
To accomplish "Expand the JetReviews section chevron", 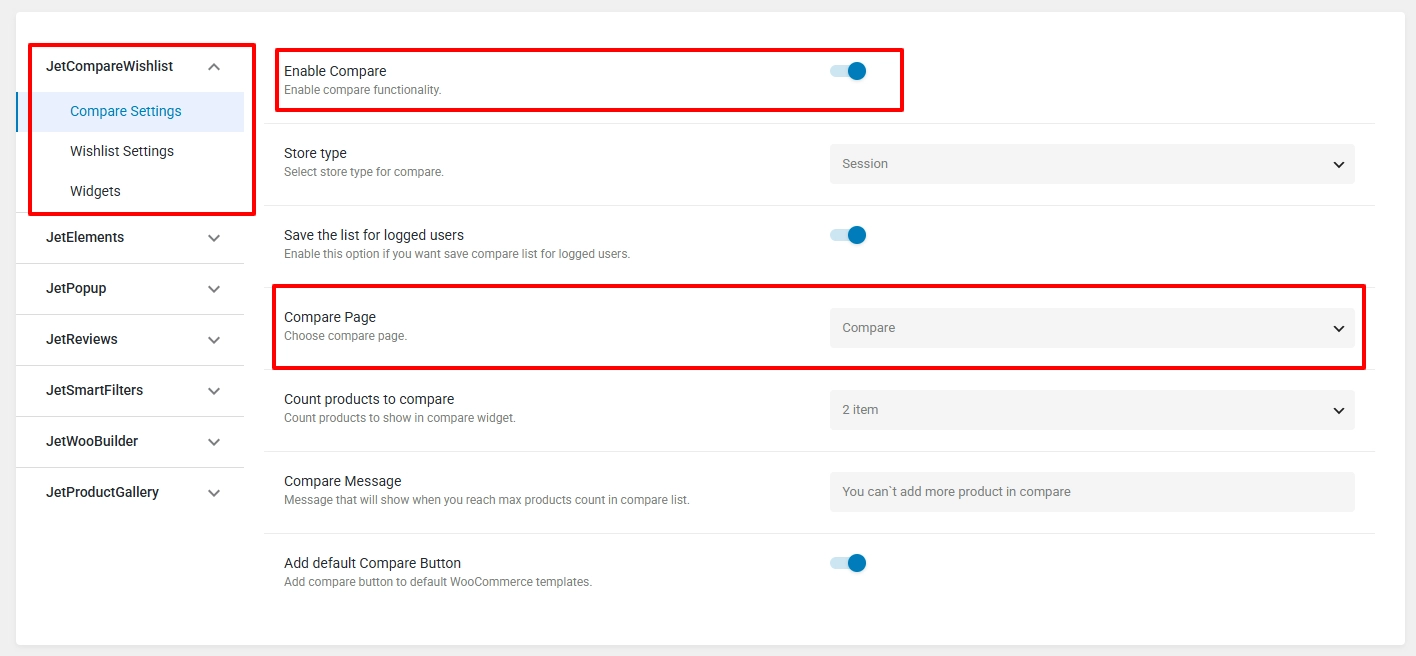I will click(213, 340).
